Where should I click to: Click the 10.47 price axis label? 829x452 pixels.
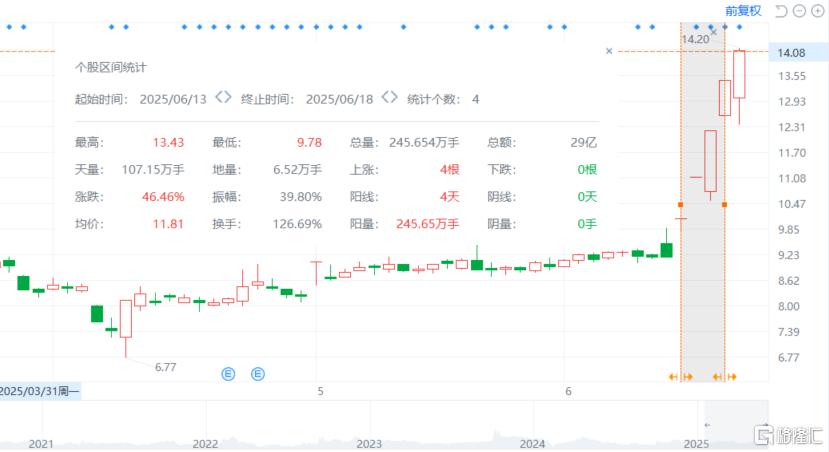[x=791, y=204]
